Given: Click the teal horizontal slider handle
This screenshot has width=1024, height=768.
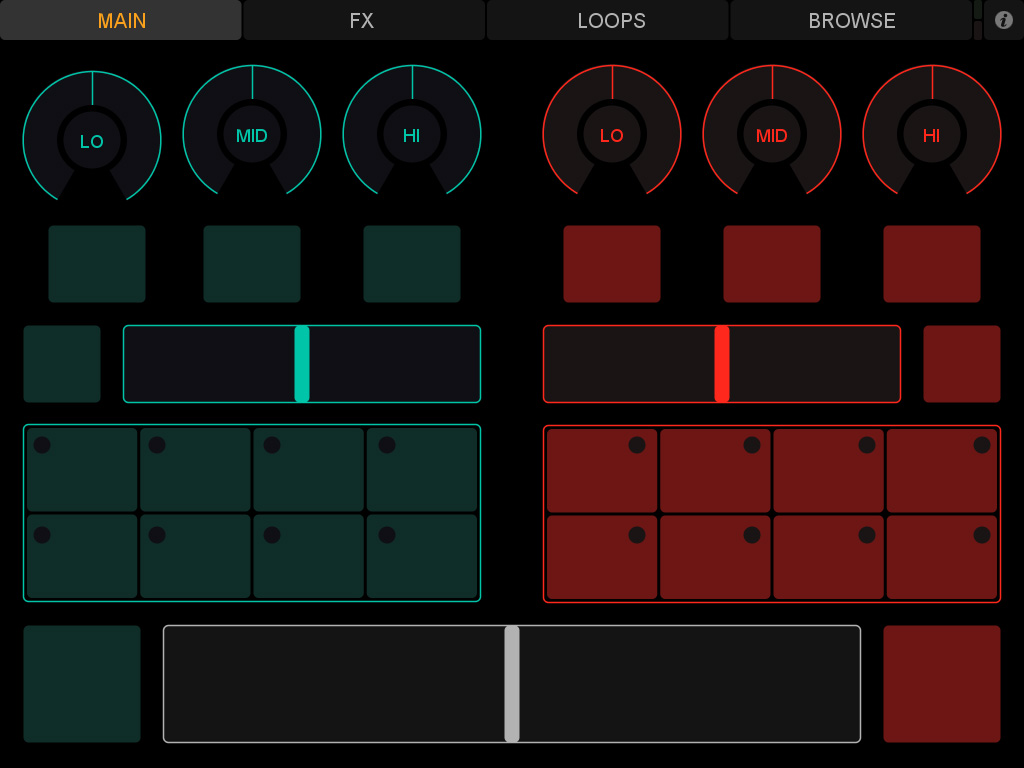Looking at the screenshot, I should click(x=302, y=364).
